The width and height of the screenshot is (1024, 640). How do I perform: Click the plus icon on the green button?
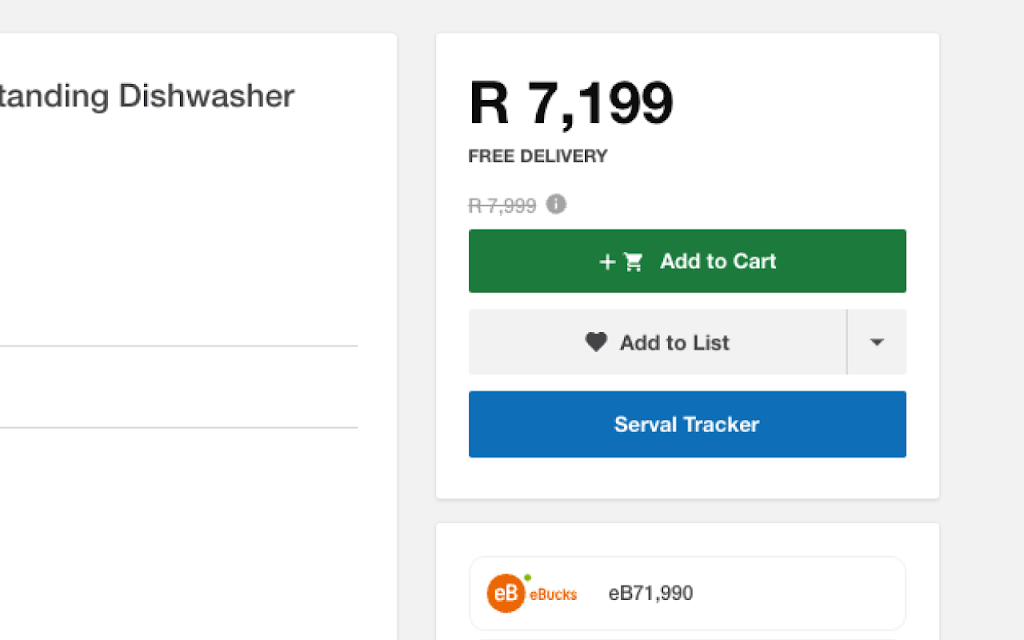[x=607, y=262]
